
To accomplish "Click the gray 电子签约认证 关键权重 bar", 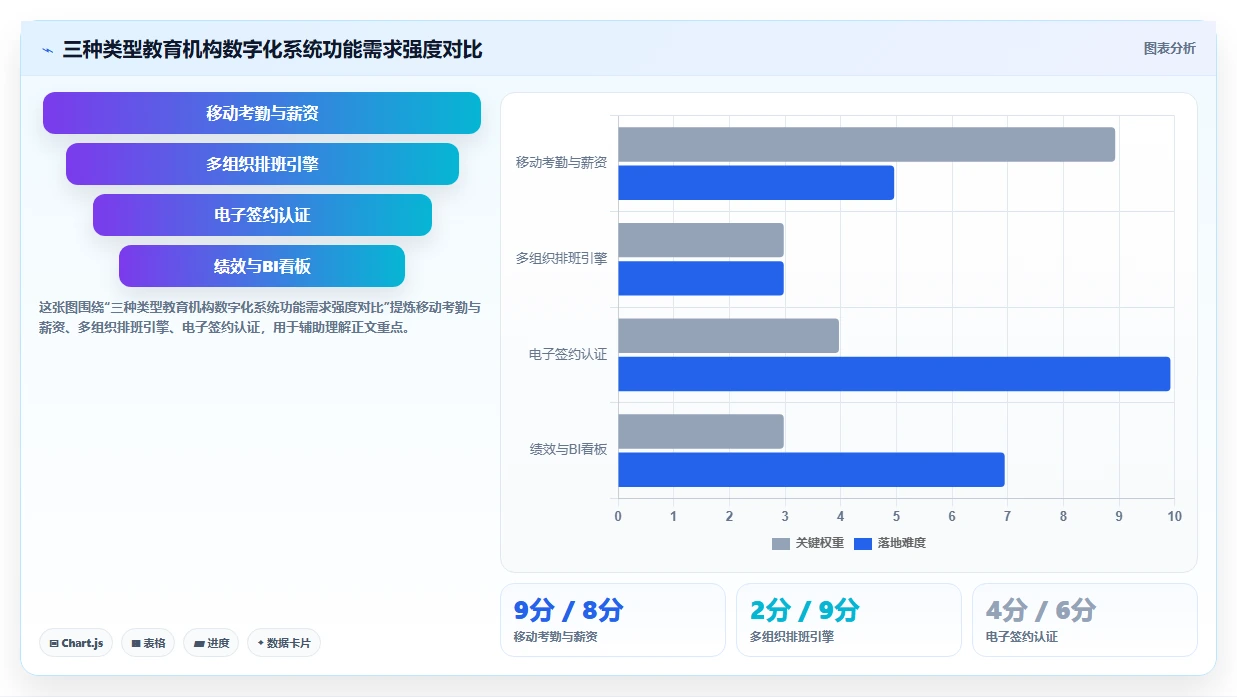I will coord(728,336).
